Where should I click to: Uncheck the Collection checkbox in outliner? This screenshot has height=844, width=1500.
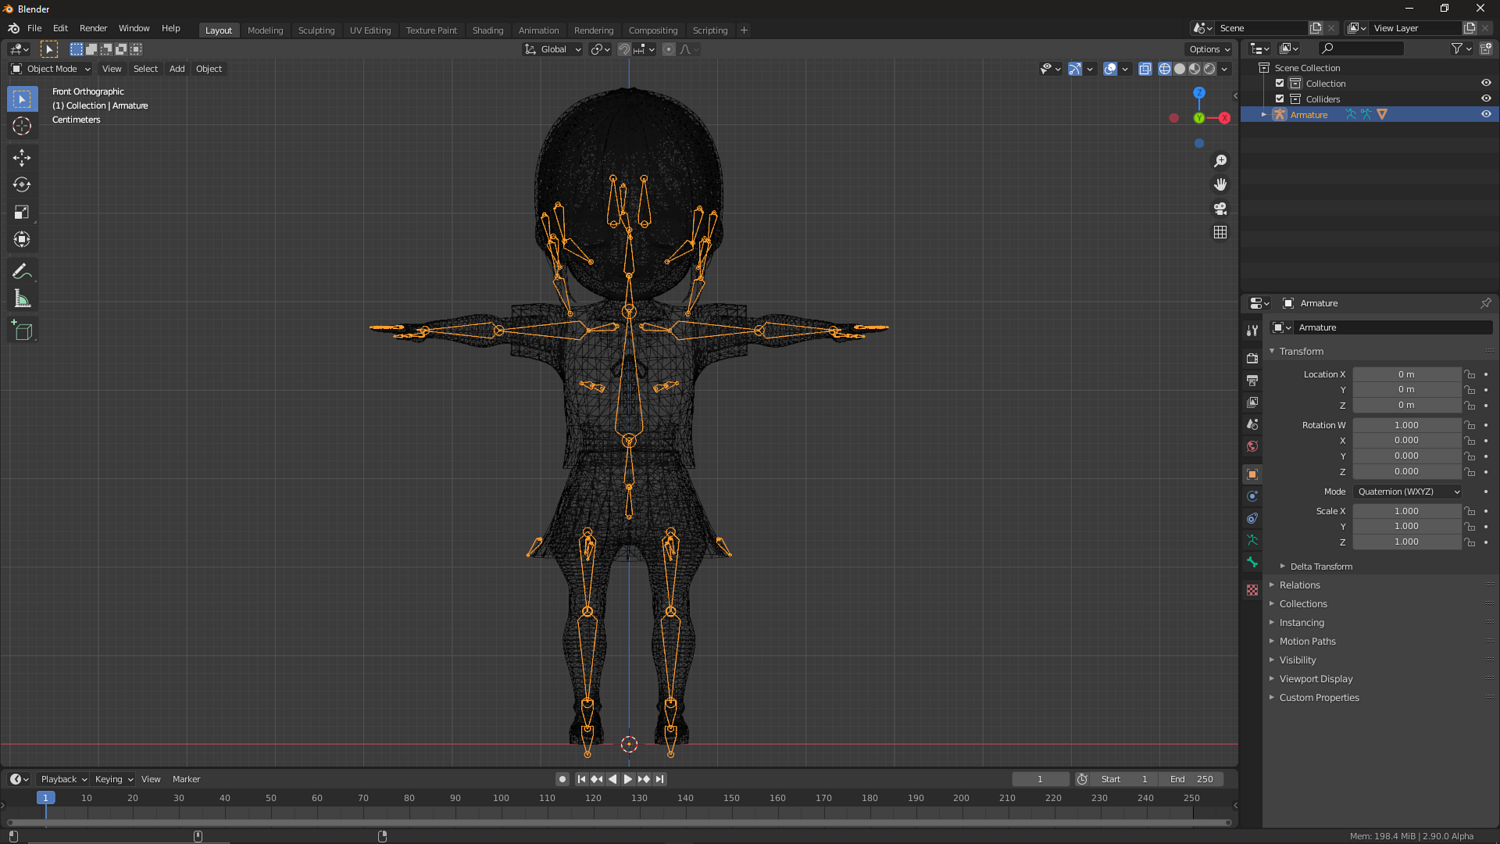click(1279, 84)
